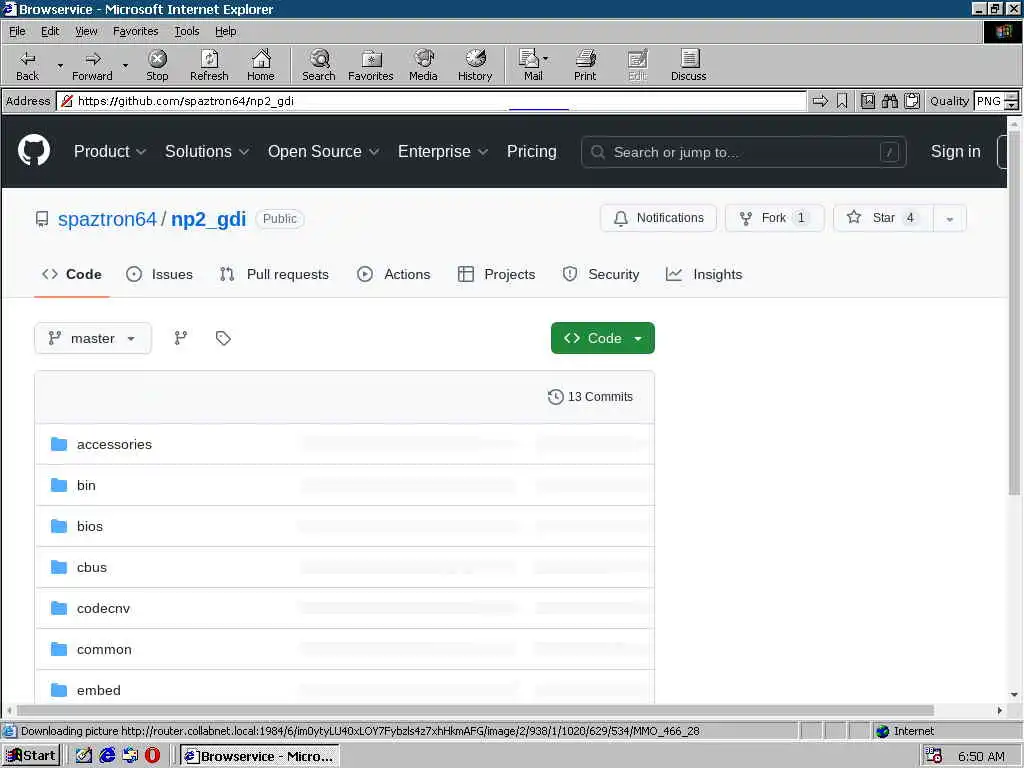The width and height of the screenshot is (1024, 768).
Task: Open the common folder
Action: click(x=104, y=650)
